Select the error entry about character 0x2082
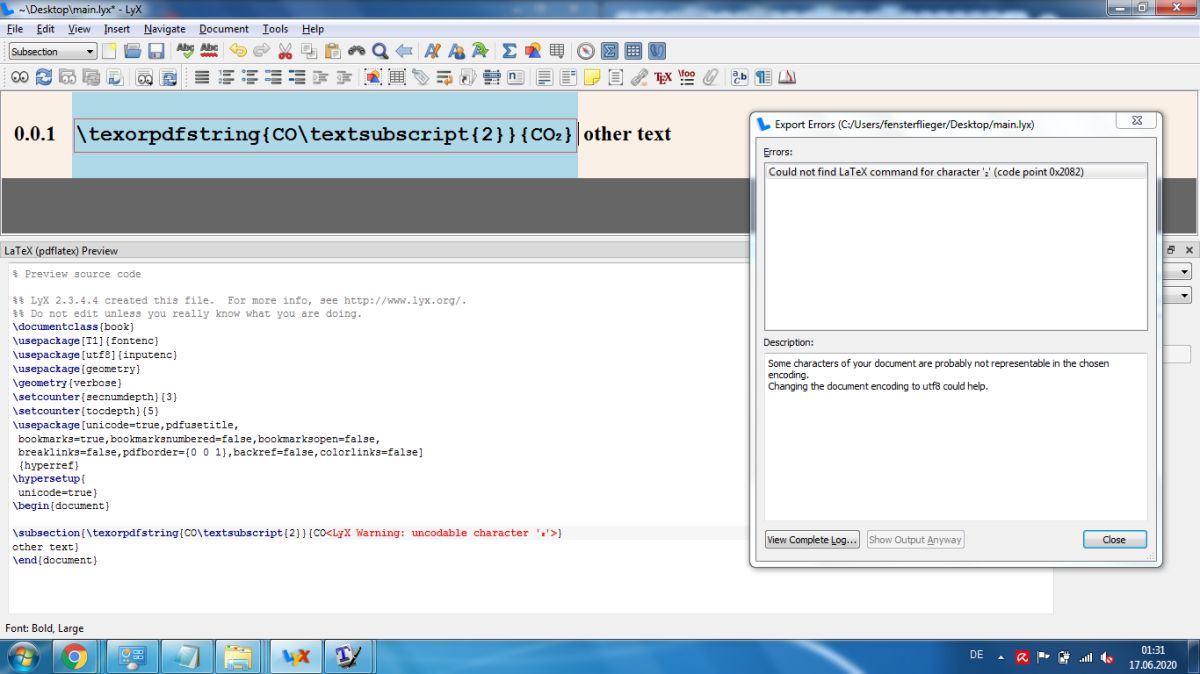 [955, 172]
